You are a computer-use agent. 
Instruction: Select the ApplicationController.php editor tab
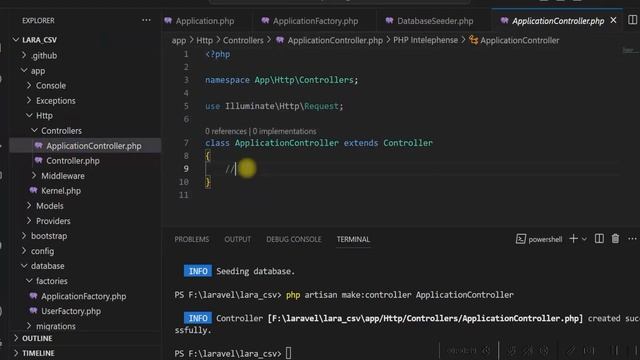coord(558,21)
